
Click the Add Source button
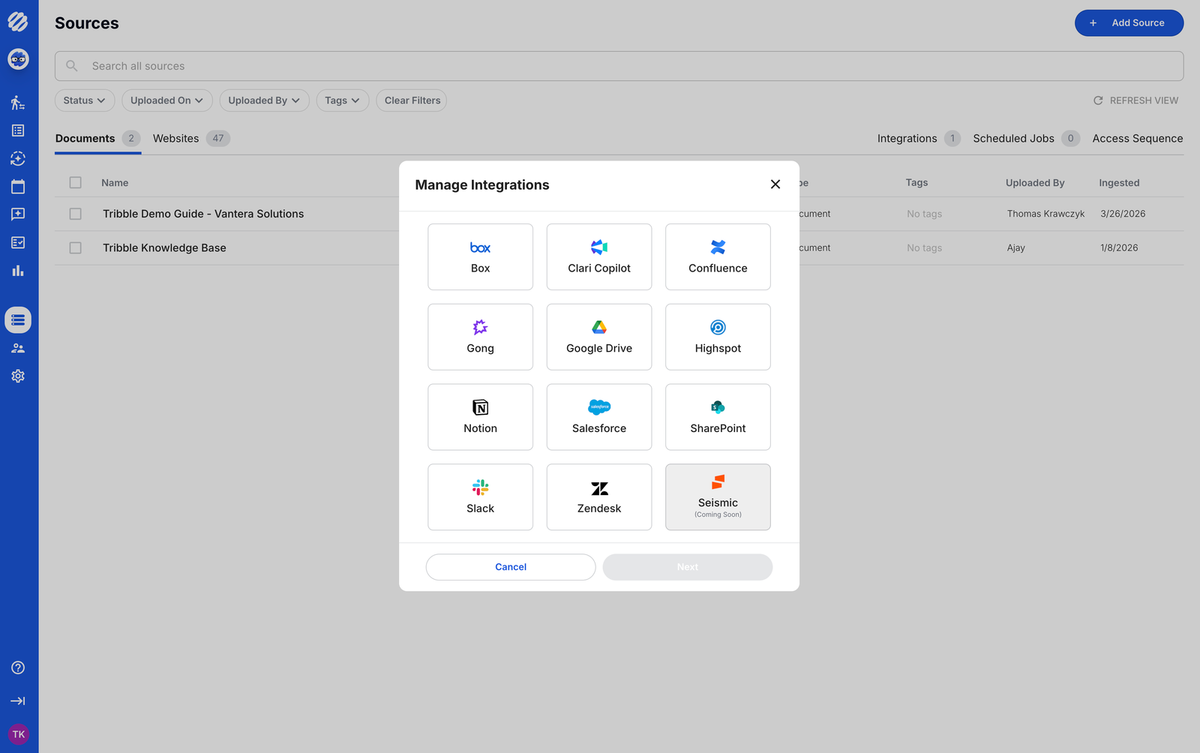coord(1129,23)
